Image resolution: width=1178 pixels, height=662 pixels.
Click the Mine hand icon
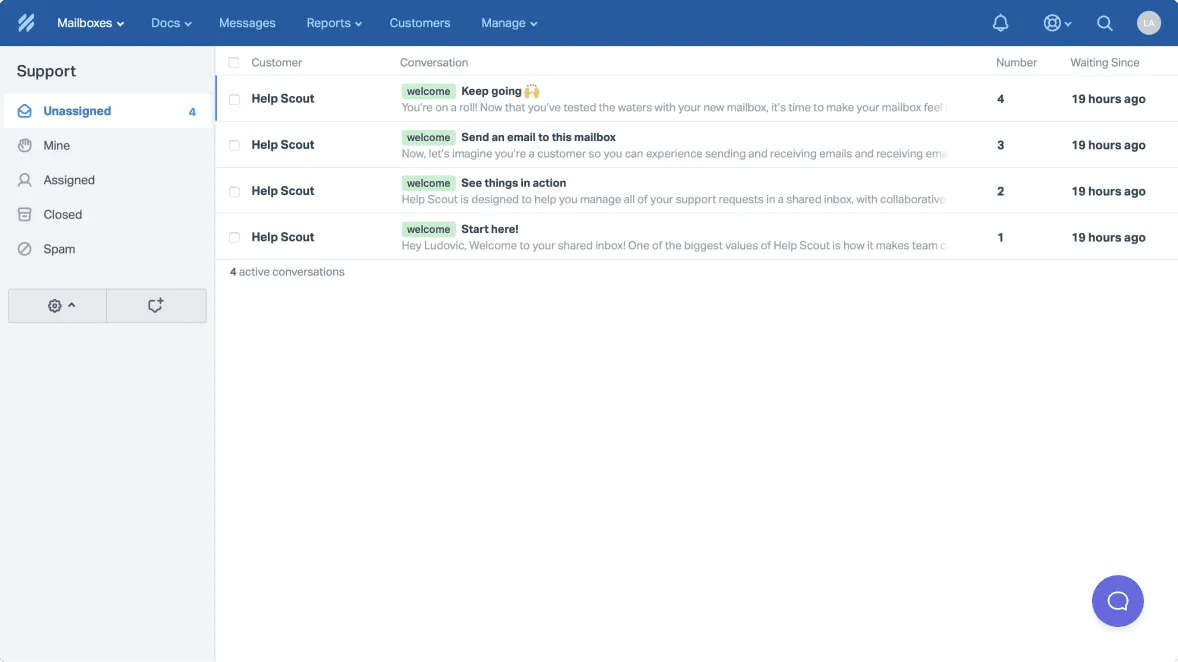pos(25,146)
